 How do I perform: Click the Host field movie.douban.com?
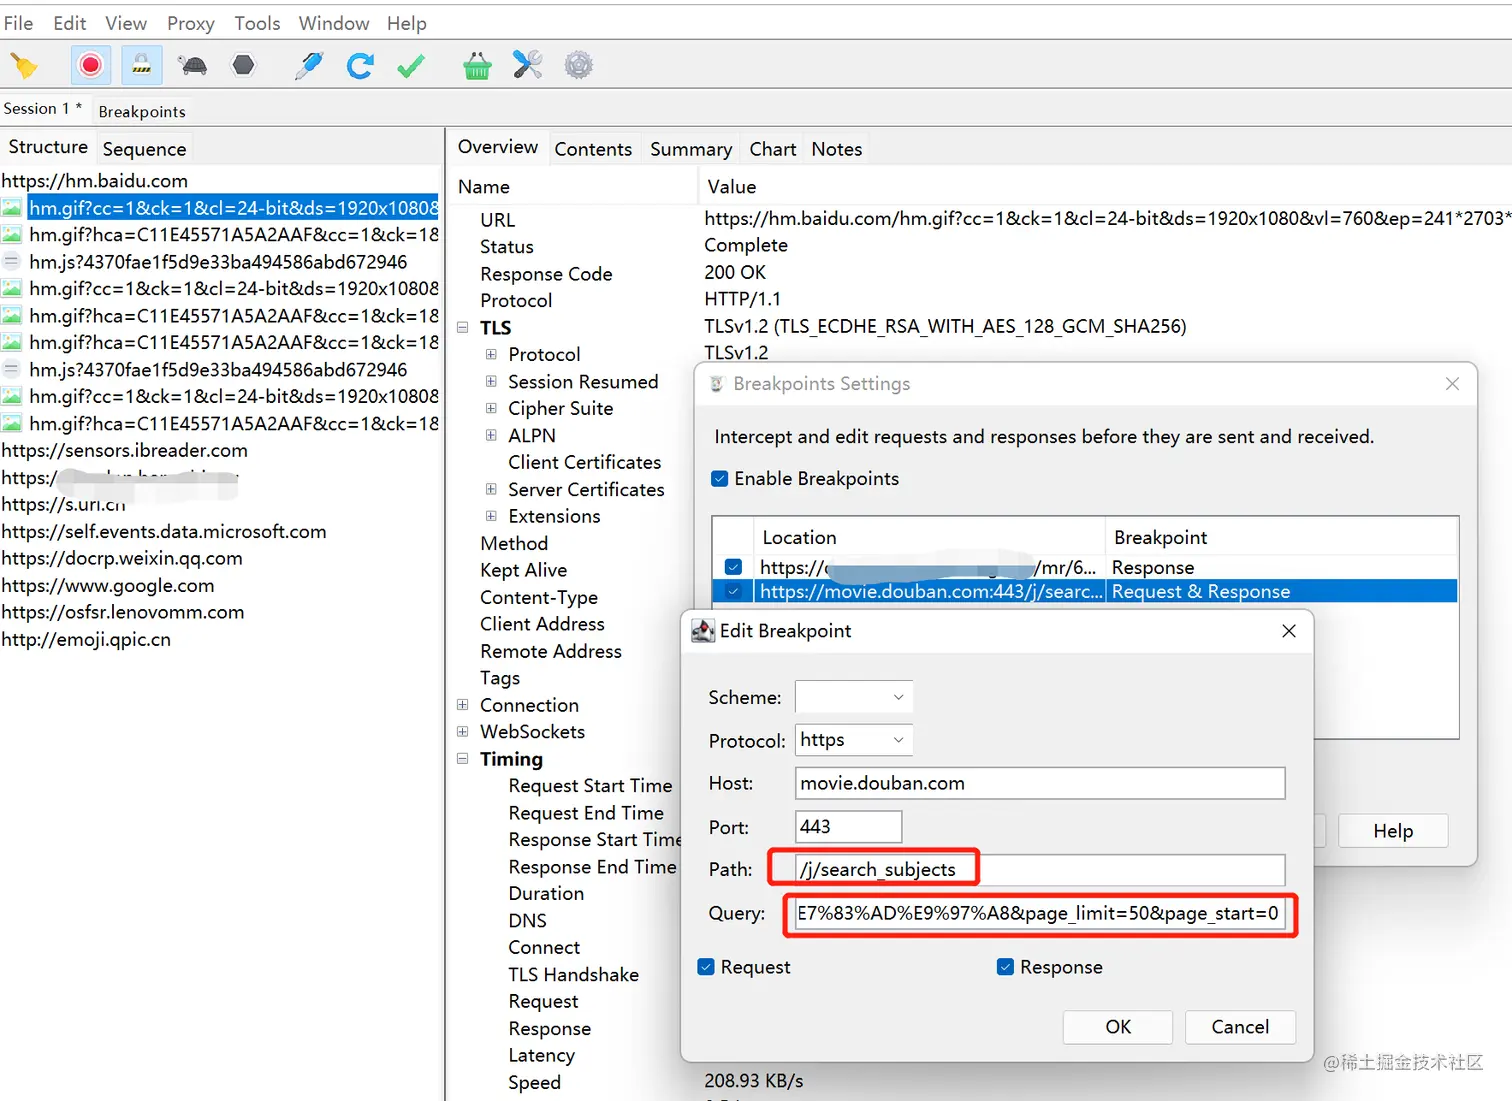[1040, 783]
